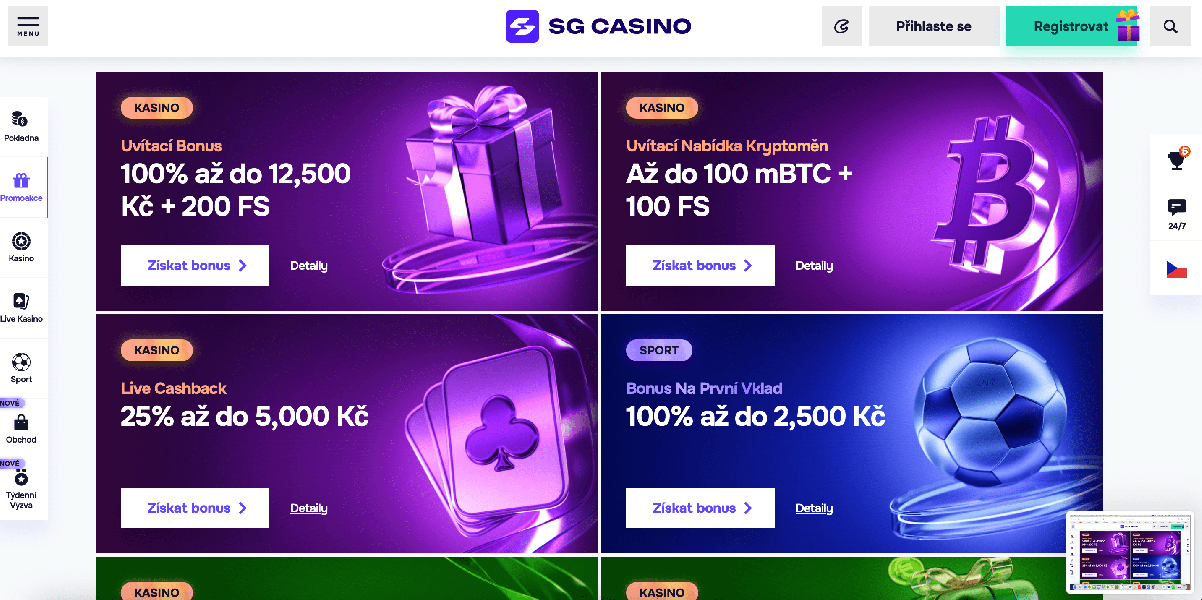Screen dimensions: 1202x600
Task: Open Detaily for the crypto welcome offer
Action: click(x=814, y=266)
